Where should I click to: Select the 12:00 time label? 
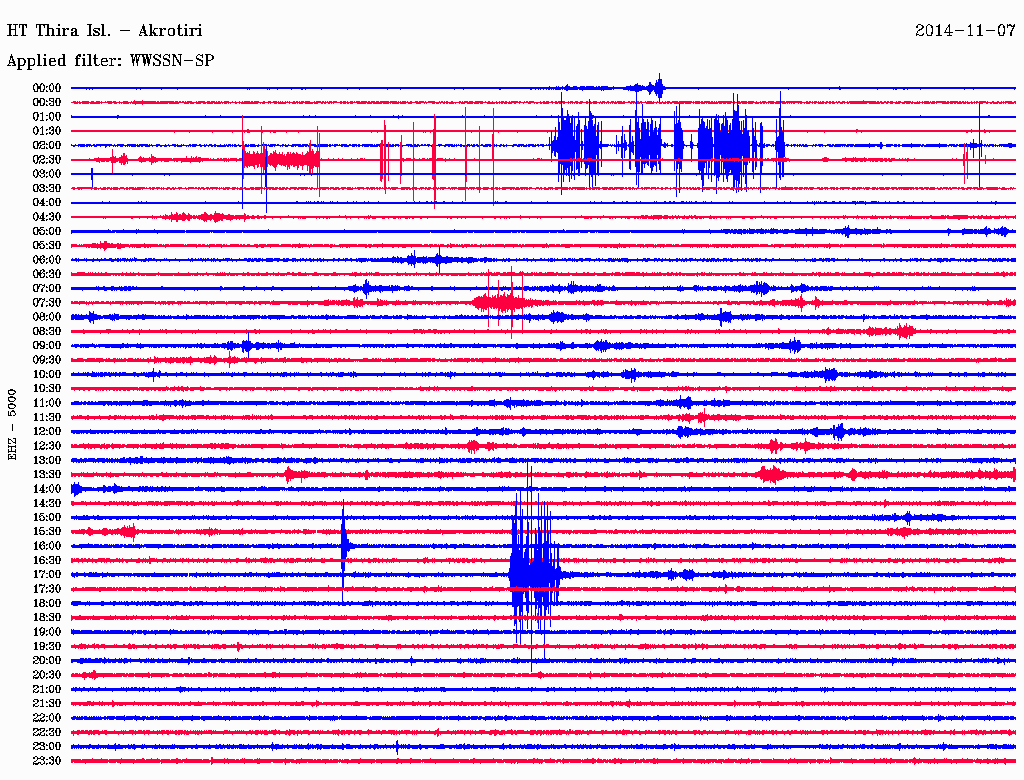[47, 431]
